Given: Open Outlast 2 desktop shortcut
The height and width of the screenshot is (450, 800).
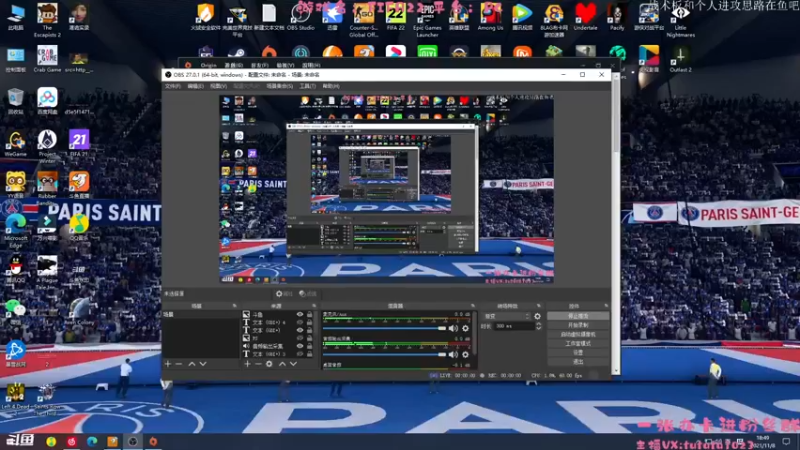Looking at the screenshot, I should tap(681, 59).
